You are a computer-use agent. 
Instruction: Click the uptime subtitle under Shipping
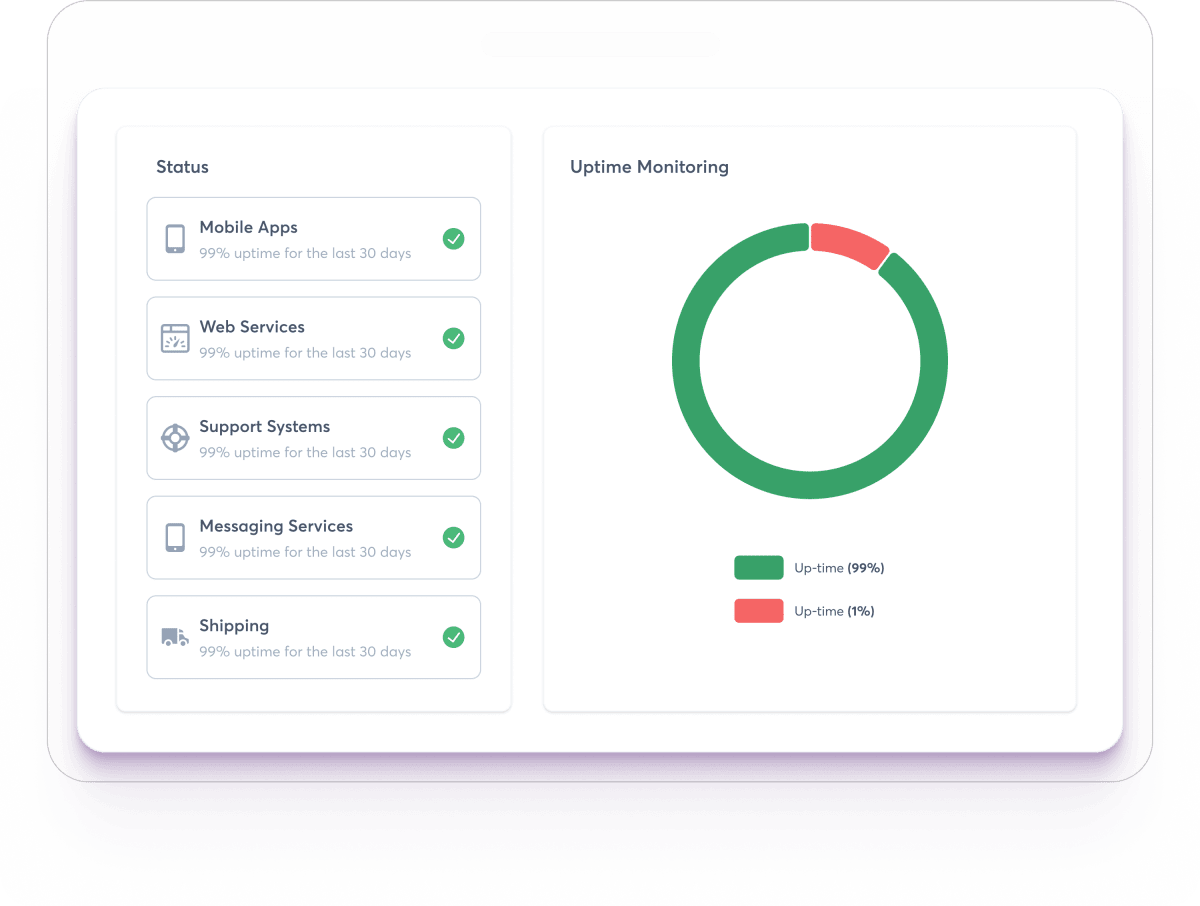(305, 652)
